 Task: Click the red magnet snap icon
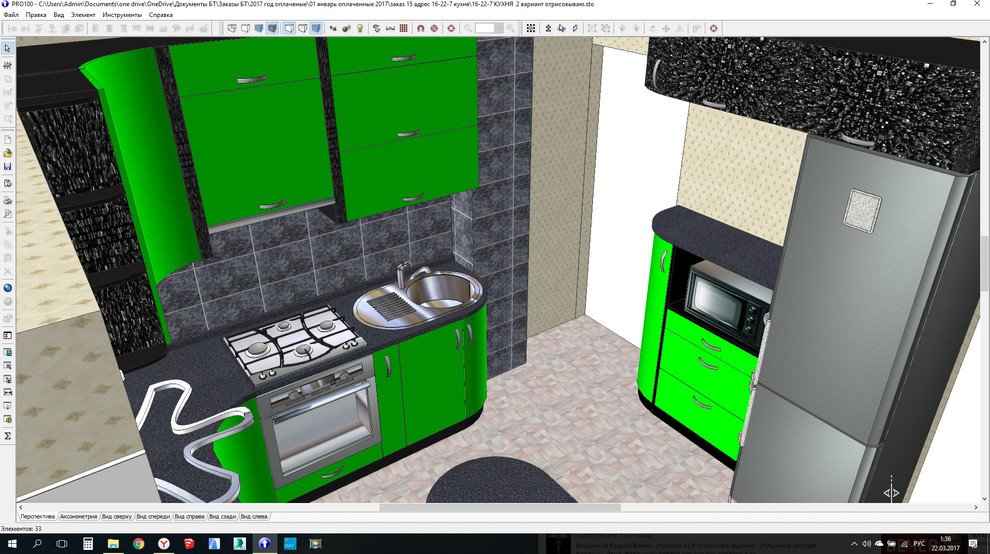420,28
